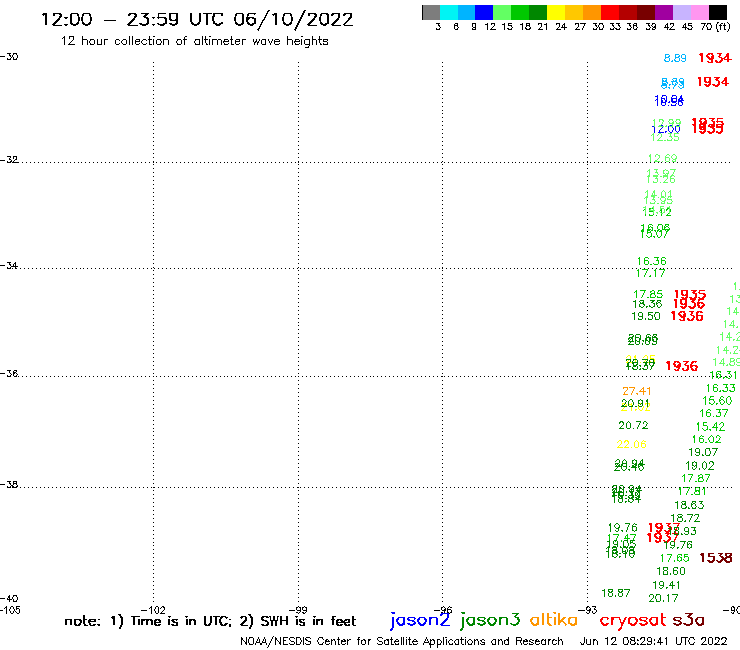
Task: Pick the bright red 33 ft swatch
Action: [610, 12]
